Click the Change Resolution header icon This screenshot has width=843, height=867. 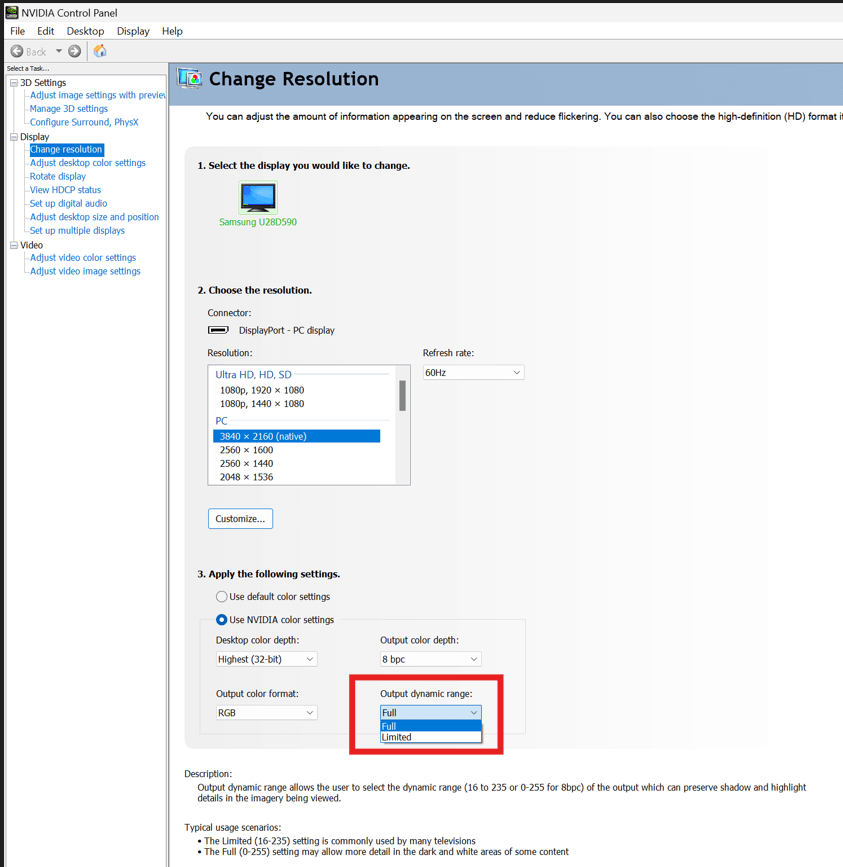(190, 79)
